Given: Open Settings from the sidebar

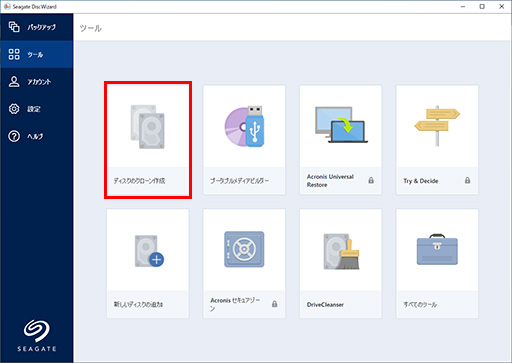Looking at the screenshot, I should coord(37,109).
